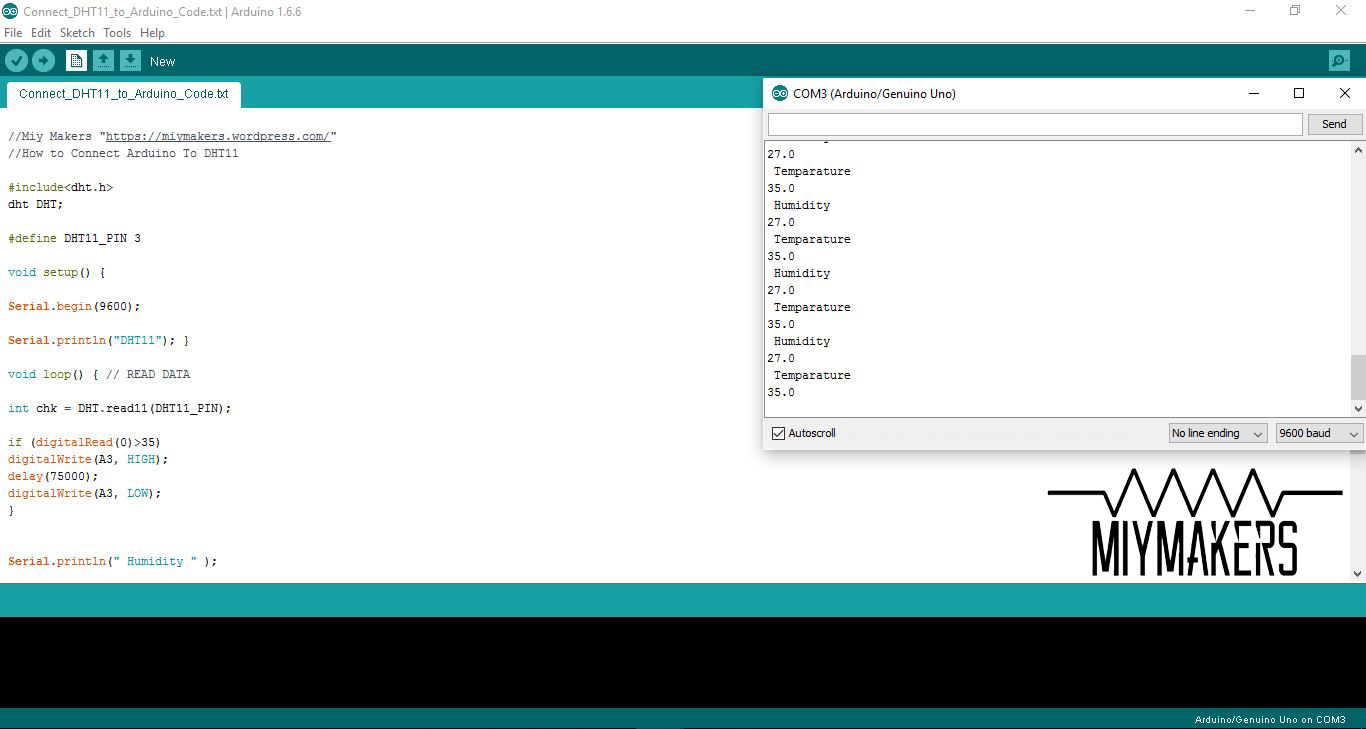Image resolution: width=1366 pixels, height=729 pixels.
Task: Restore down the main Arduino window
Action: pyautogui.click(x=1295, y=11)
